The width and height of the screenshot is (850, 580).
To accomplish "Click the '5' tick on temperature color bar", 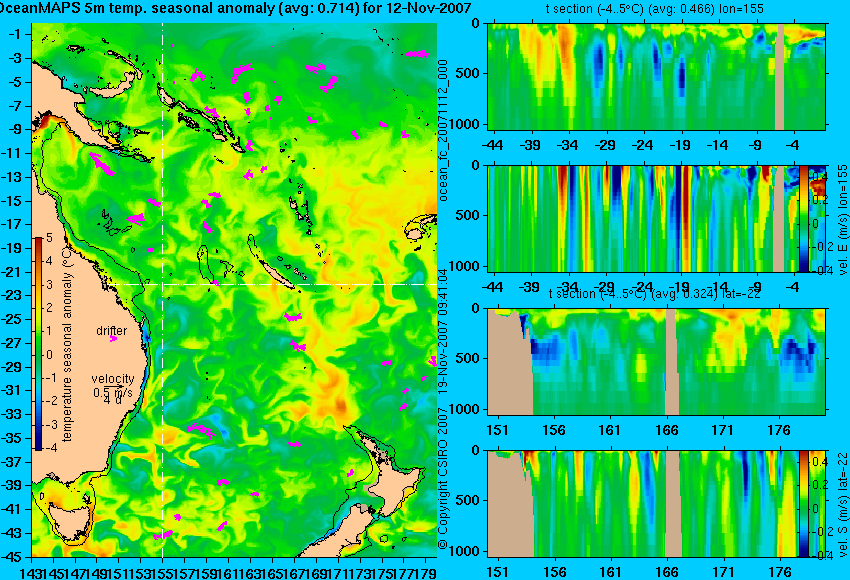I will pyautogui.click(x=49, y=237).
